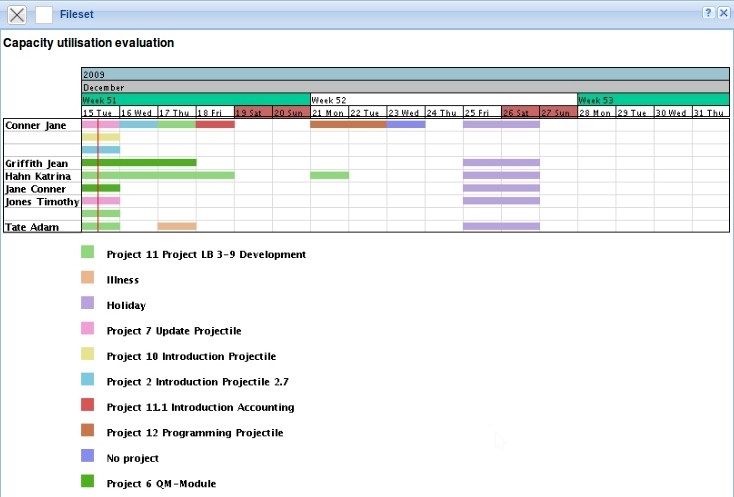Select the Week 52 header

(443, 100)
